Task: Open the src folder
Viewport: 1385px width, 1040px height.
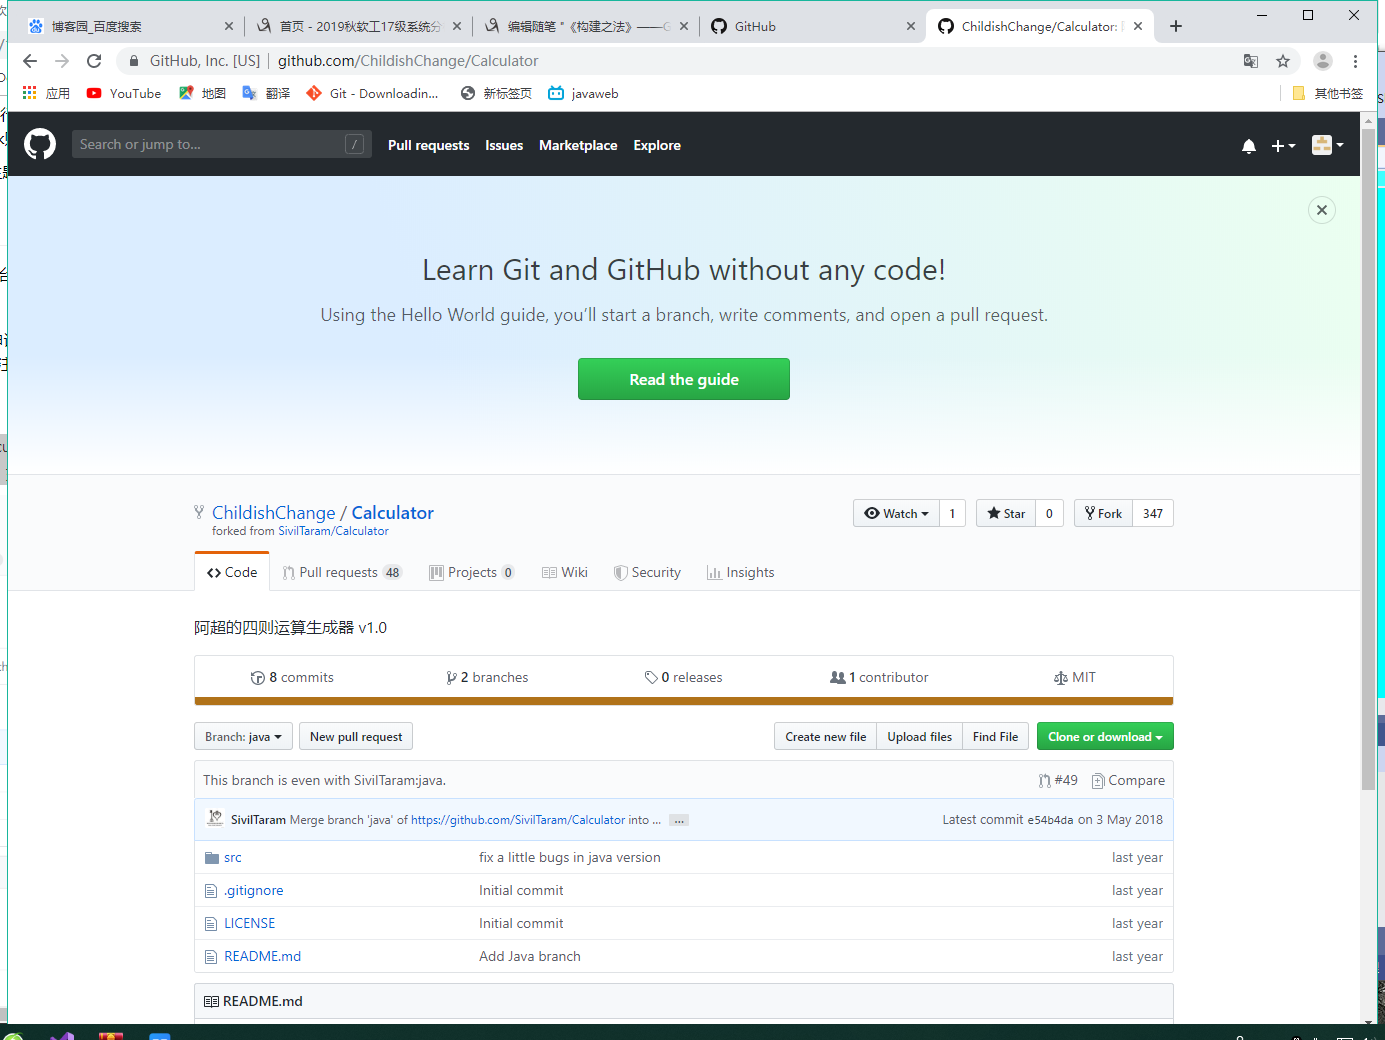Action: (x=233, y=857)
